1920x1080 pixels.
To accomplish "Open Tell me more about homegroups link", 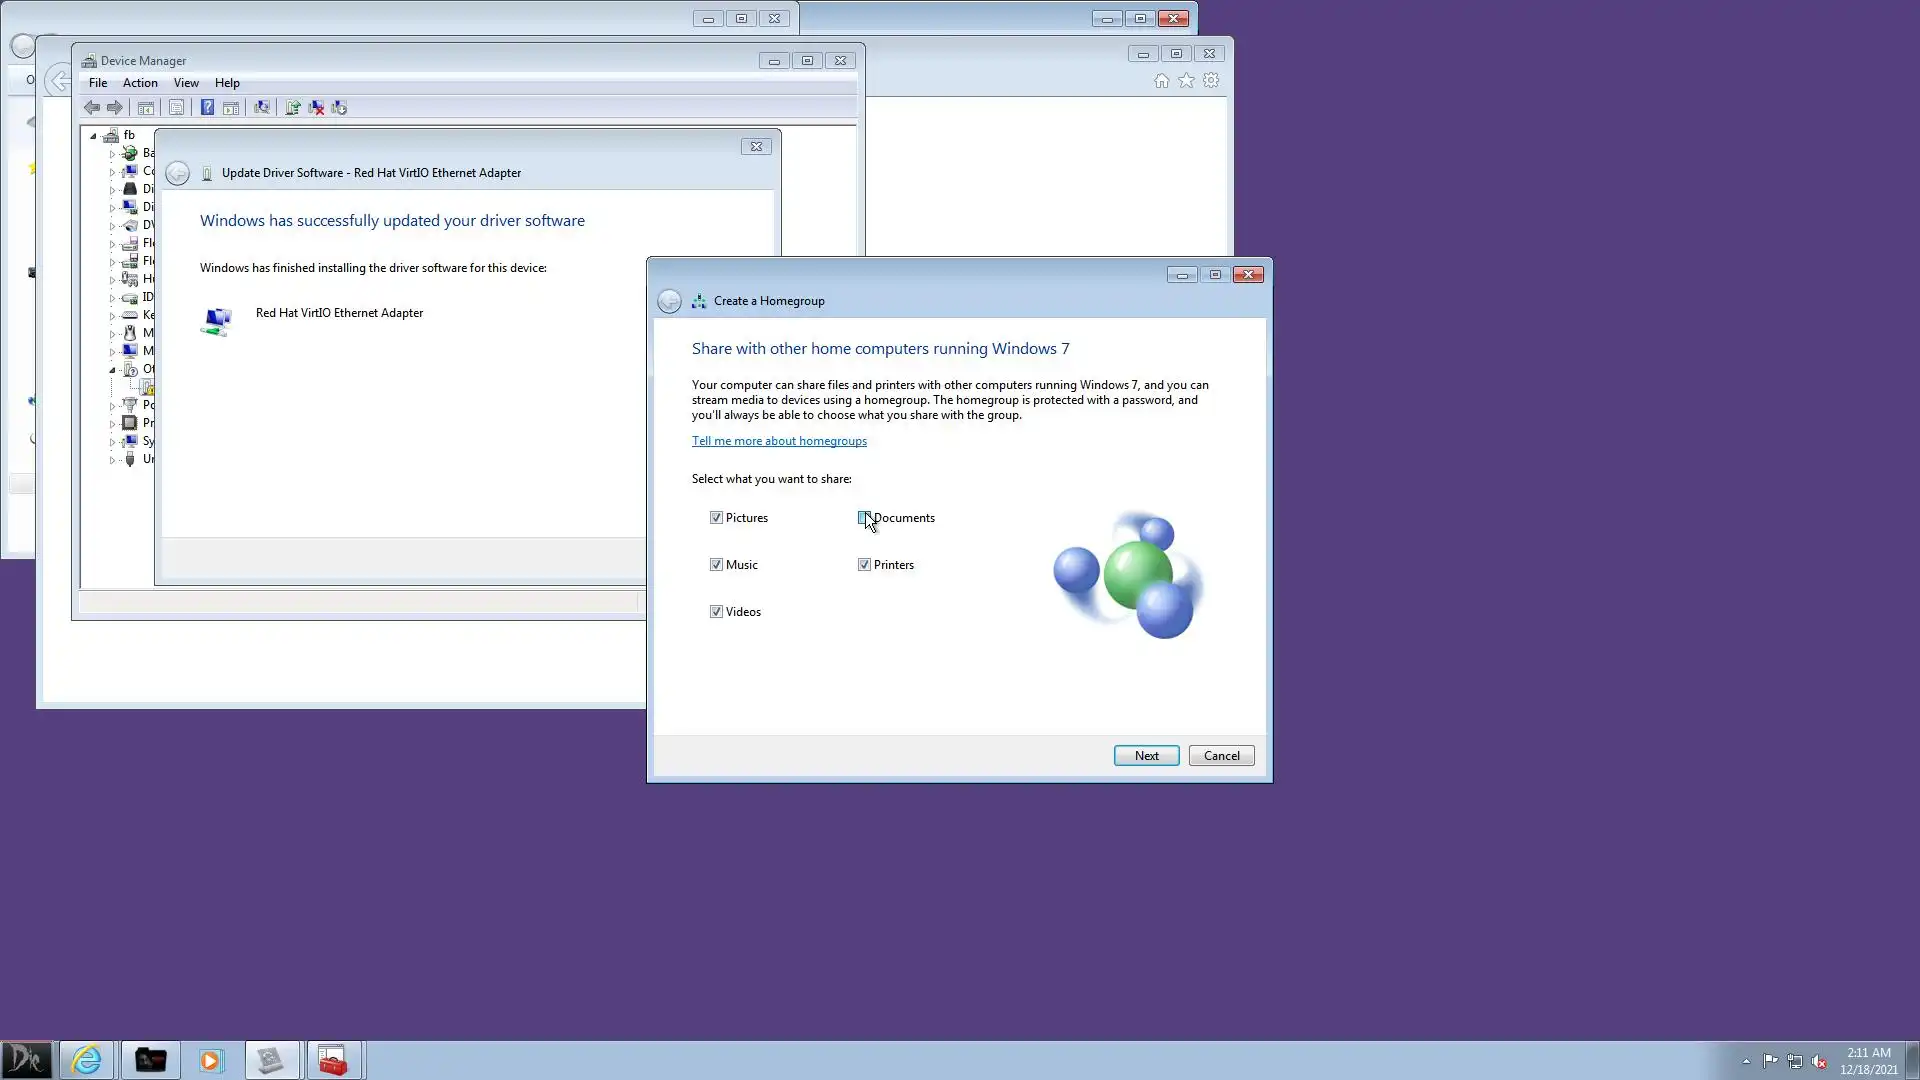I will 779,441.
